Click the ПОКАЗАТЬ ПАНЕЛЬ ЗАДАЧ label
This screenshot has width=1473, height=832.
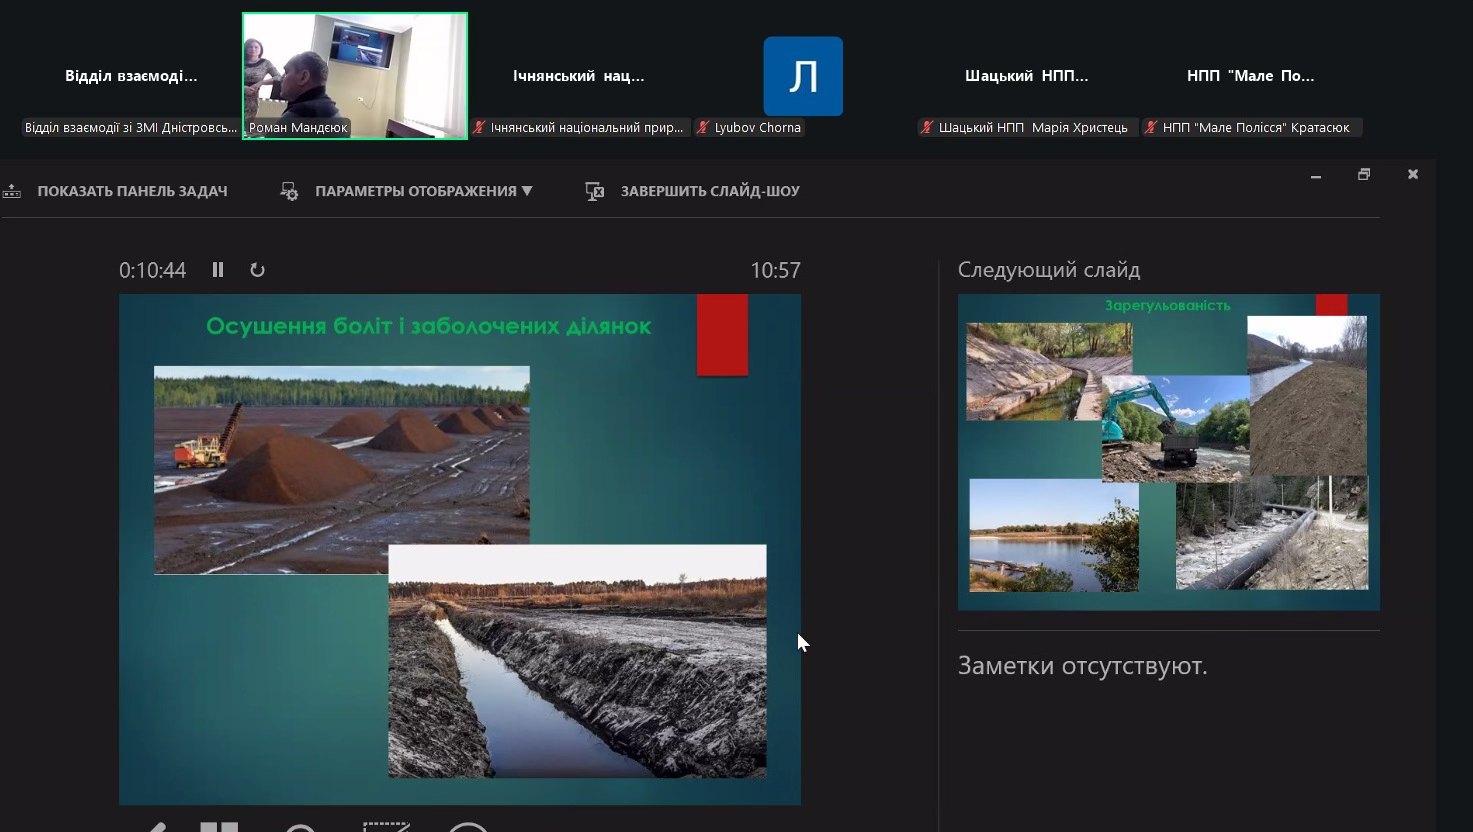[132, 191]
